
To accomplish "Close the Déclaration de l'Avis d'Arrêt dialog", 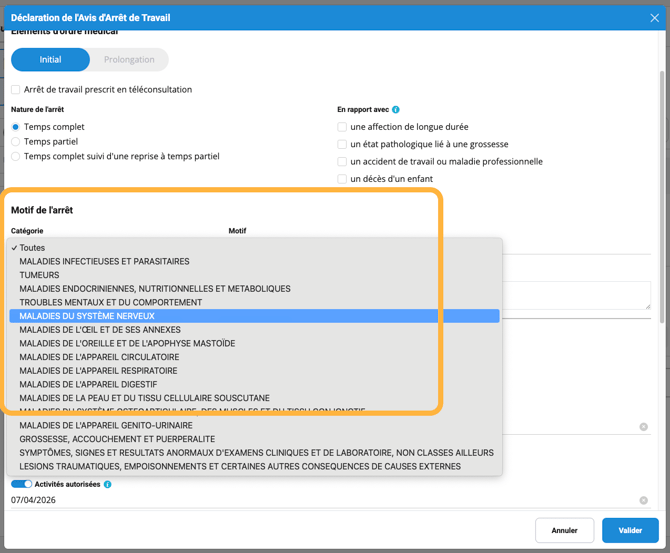I will point(655,18).
